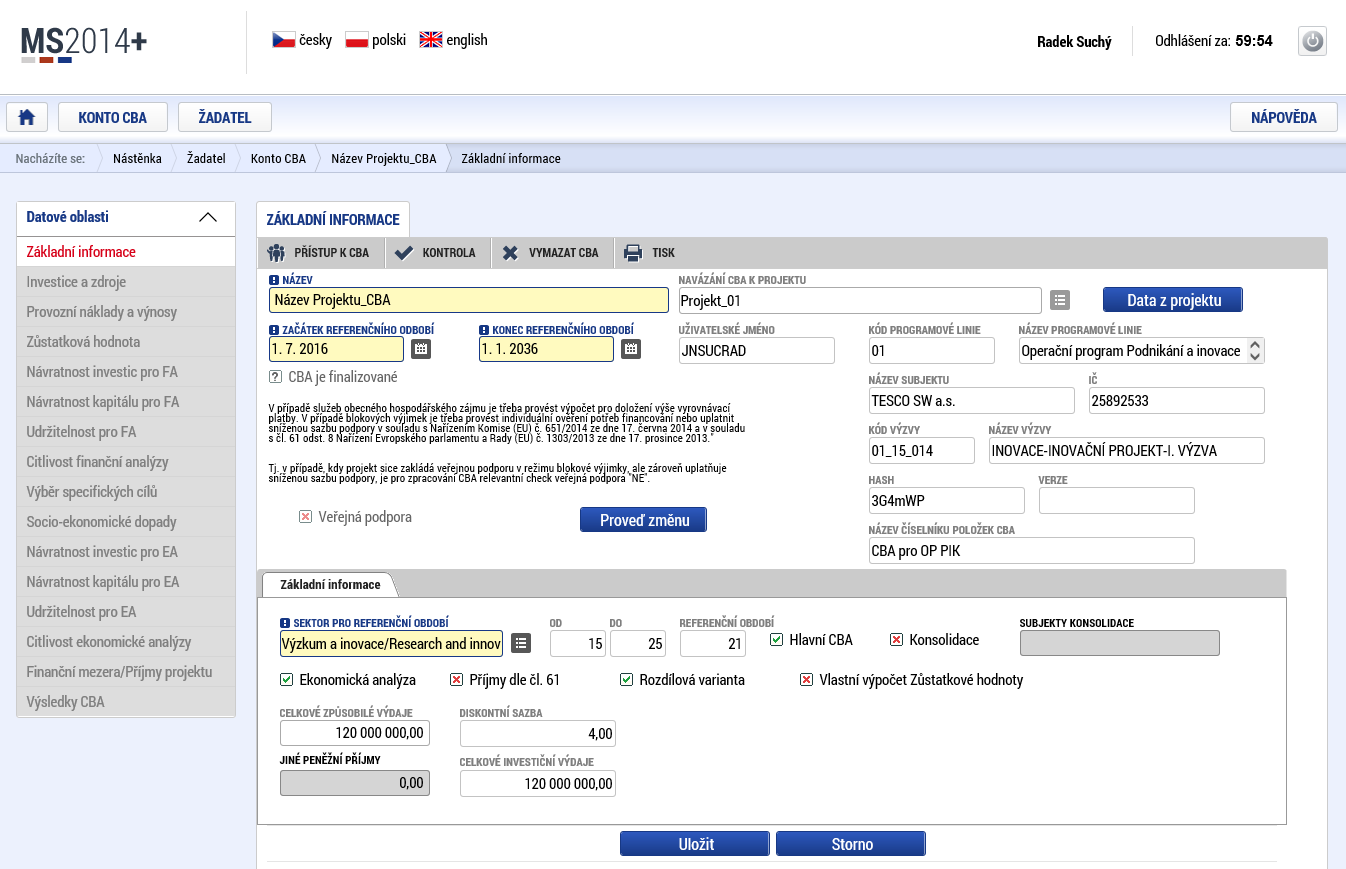Click Přístup k CBA toolbar item
Viewport: 1346px width, 869px height.
coord(318,253)
